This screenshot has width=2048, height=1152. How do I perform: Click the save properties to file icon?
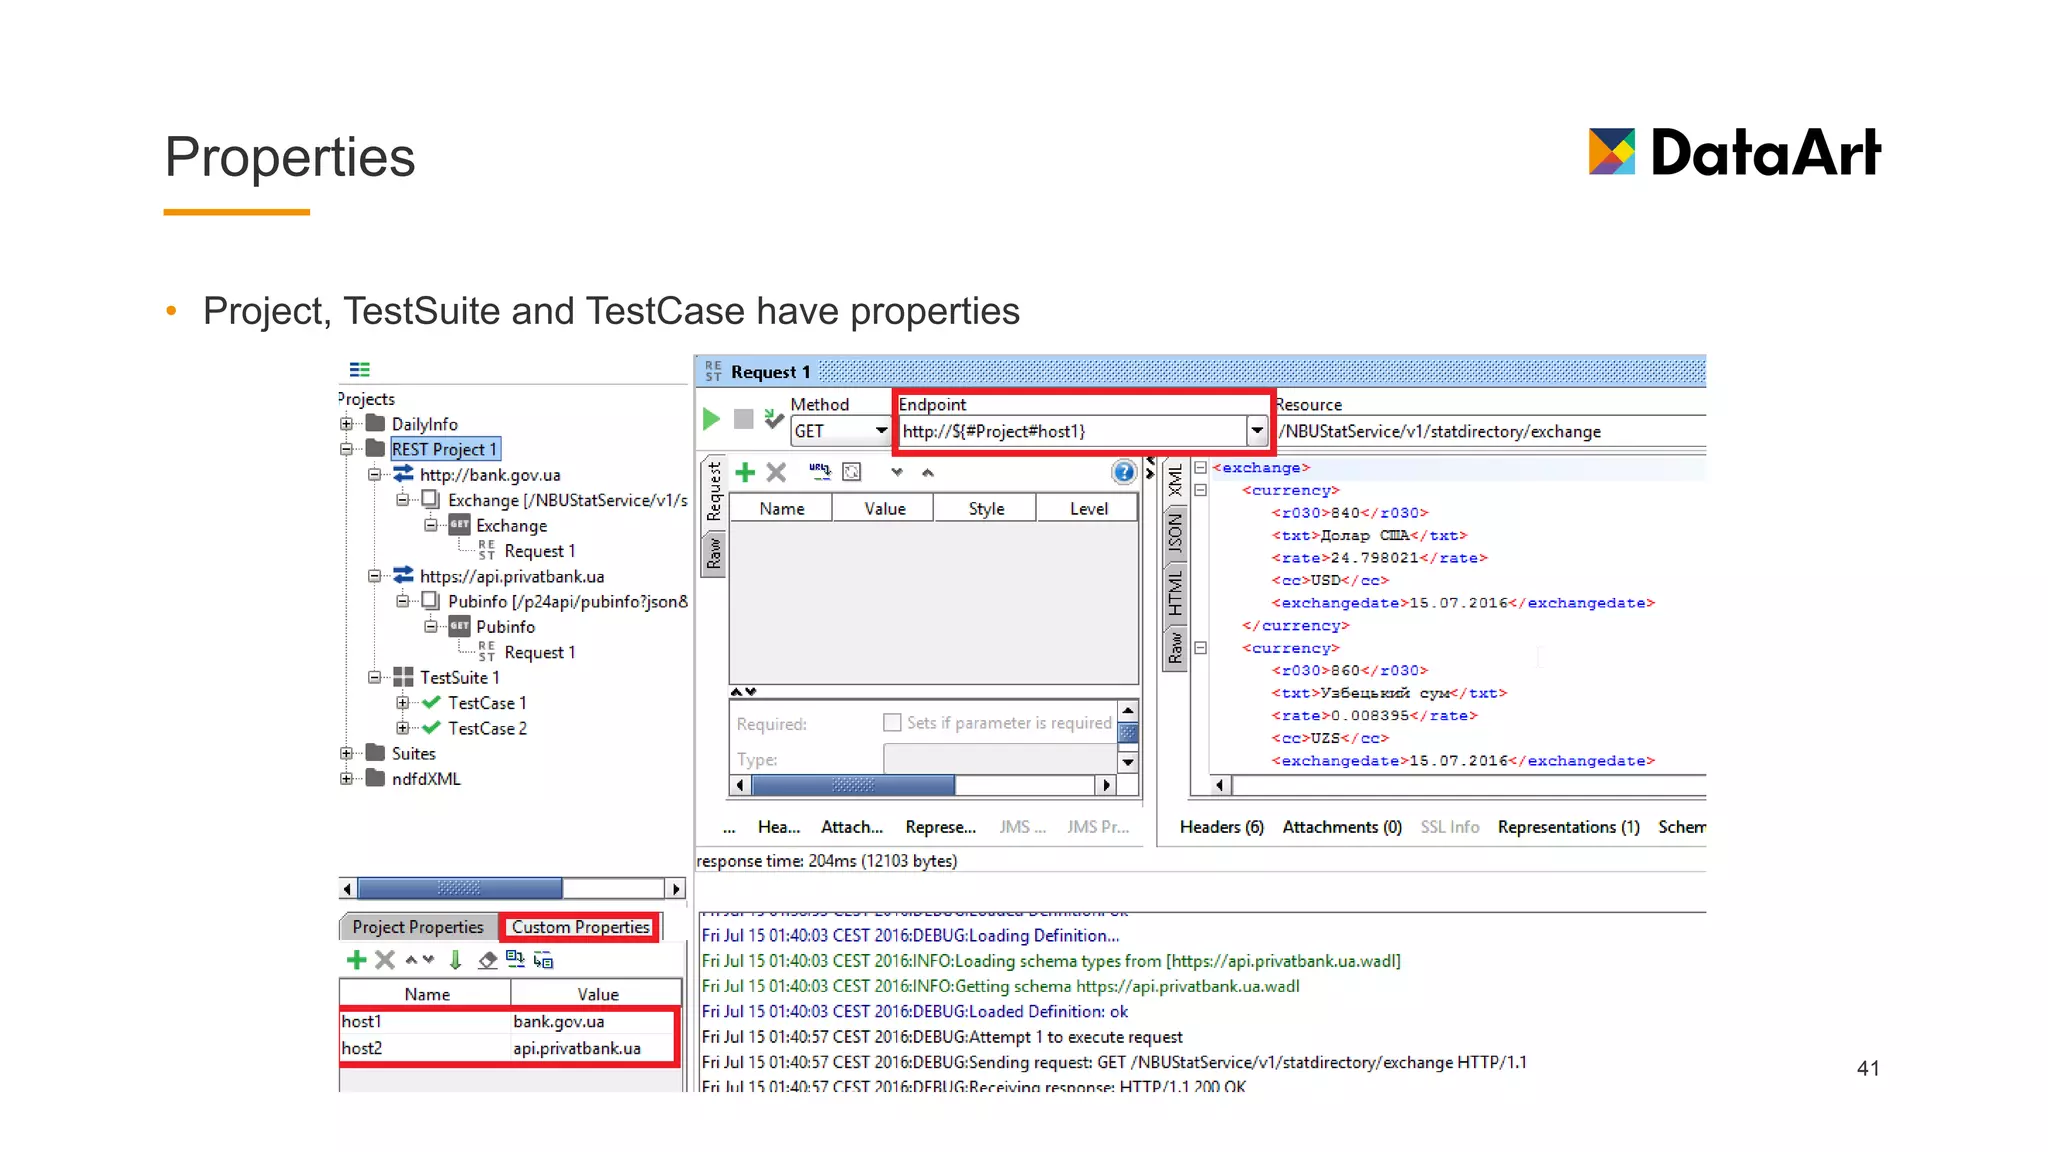tap(543, 960)
